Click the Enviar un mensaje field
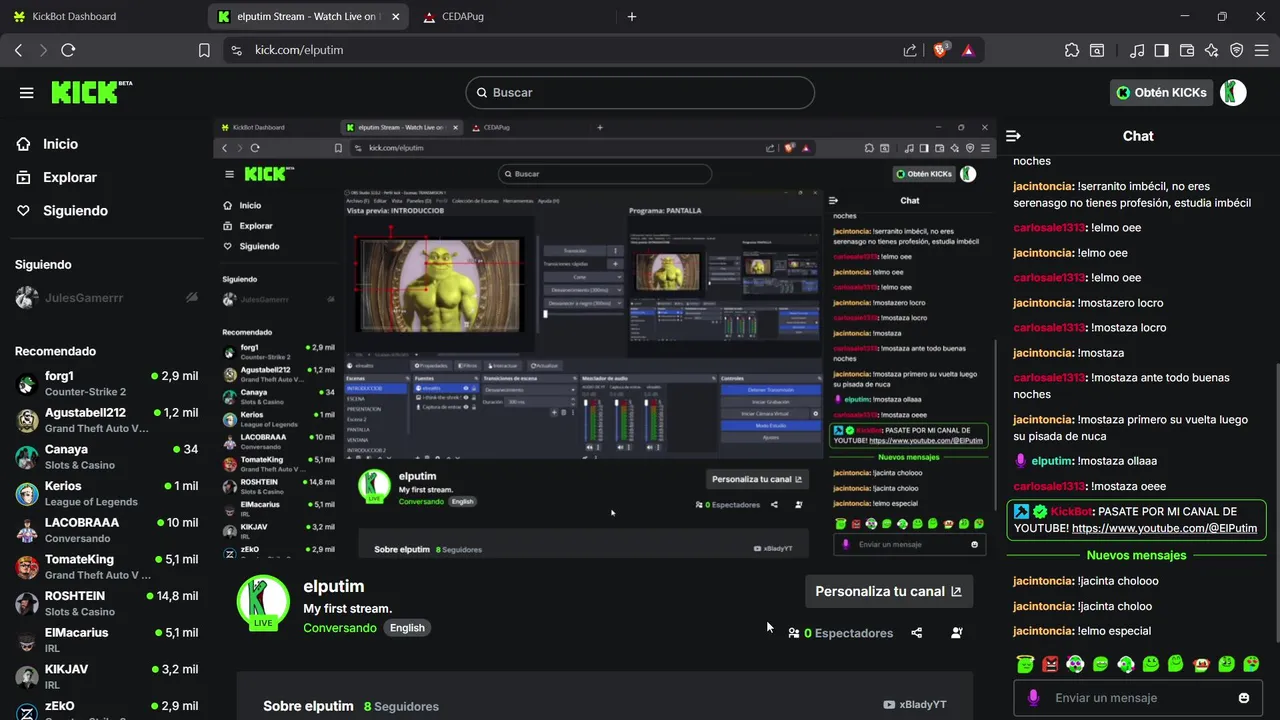The height and width of the screenshot is (720, 1280). click(1140, 698)
